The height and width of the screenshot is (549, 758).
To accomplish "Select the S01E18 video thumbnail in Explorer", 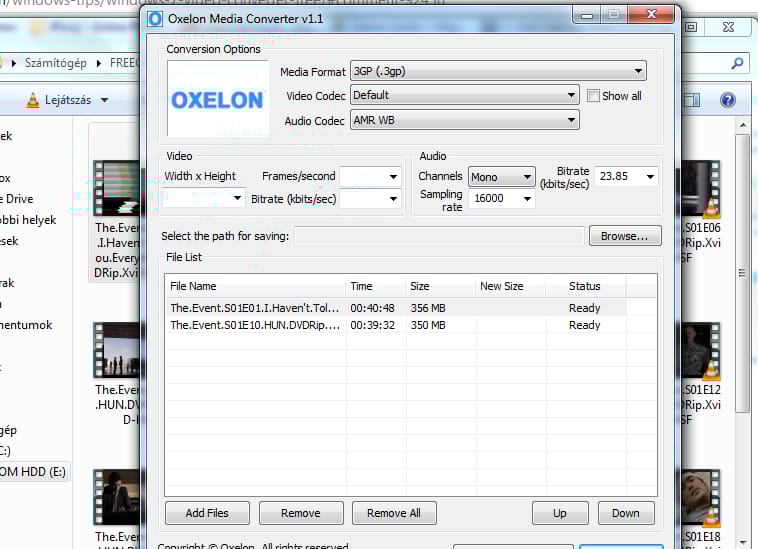I will point(701,498).
